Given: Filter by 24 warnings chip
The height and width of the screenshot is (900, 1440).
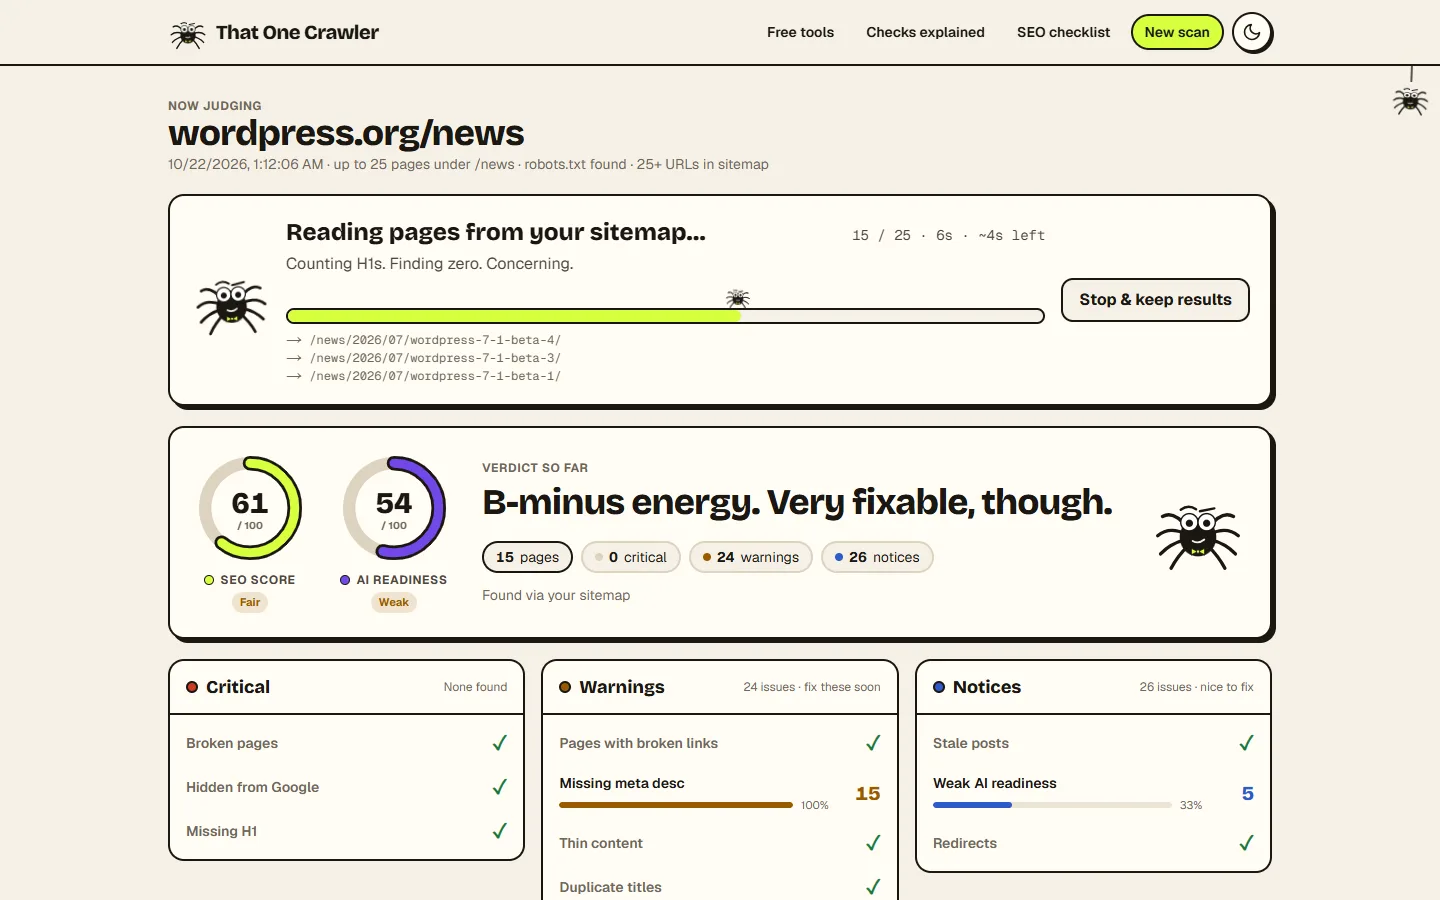Looking at the screenshot, I should point(751,557).
